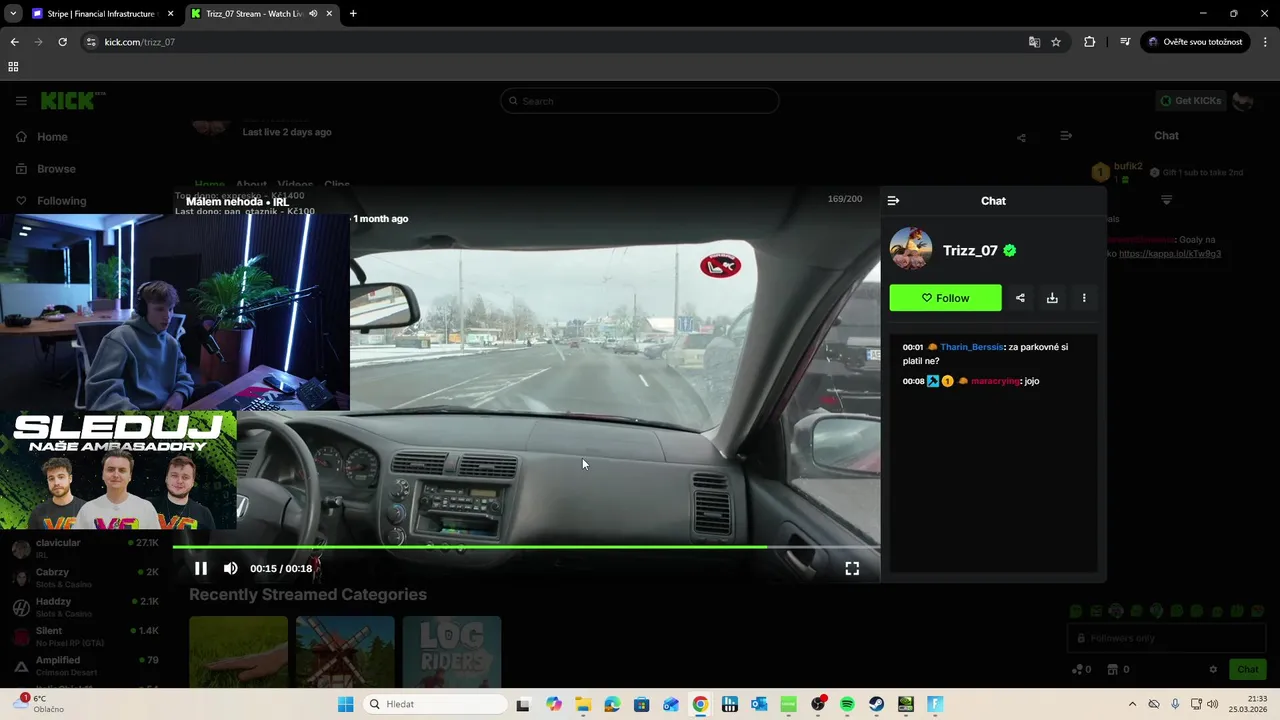The width and height of the screenshot is (1280, 720).
Task: Open the windmill category thumbnail
Action: click(x=345, y=652)
